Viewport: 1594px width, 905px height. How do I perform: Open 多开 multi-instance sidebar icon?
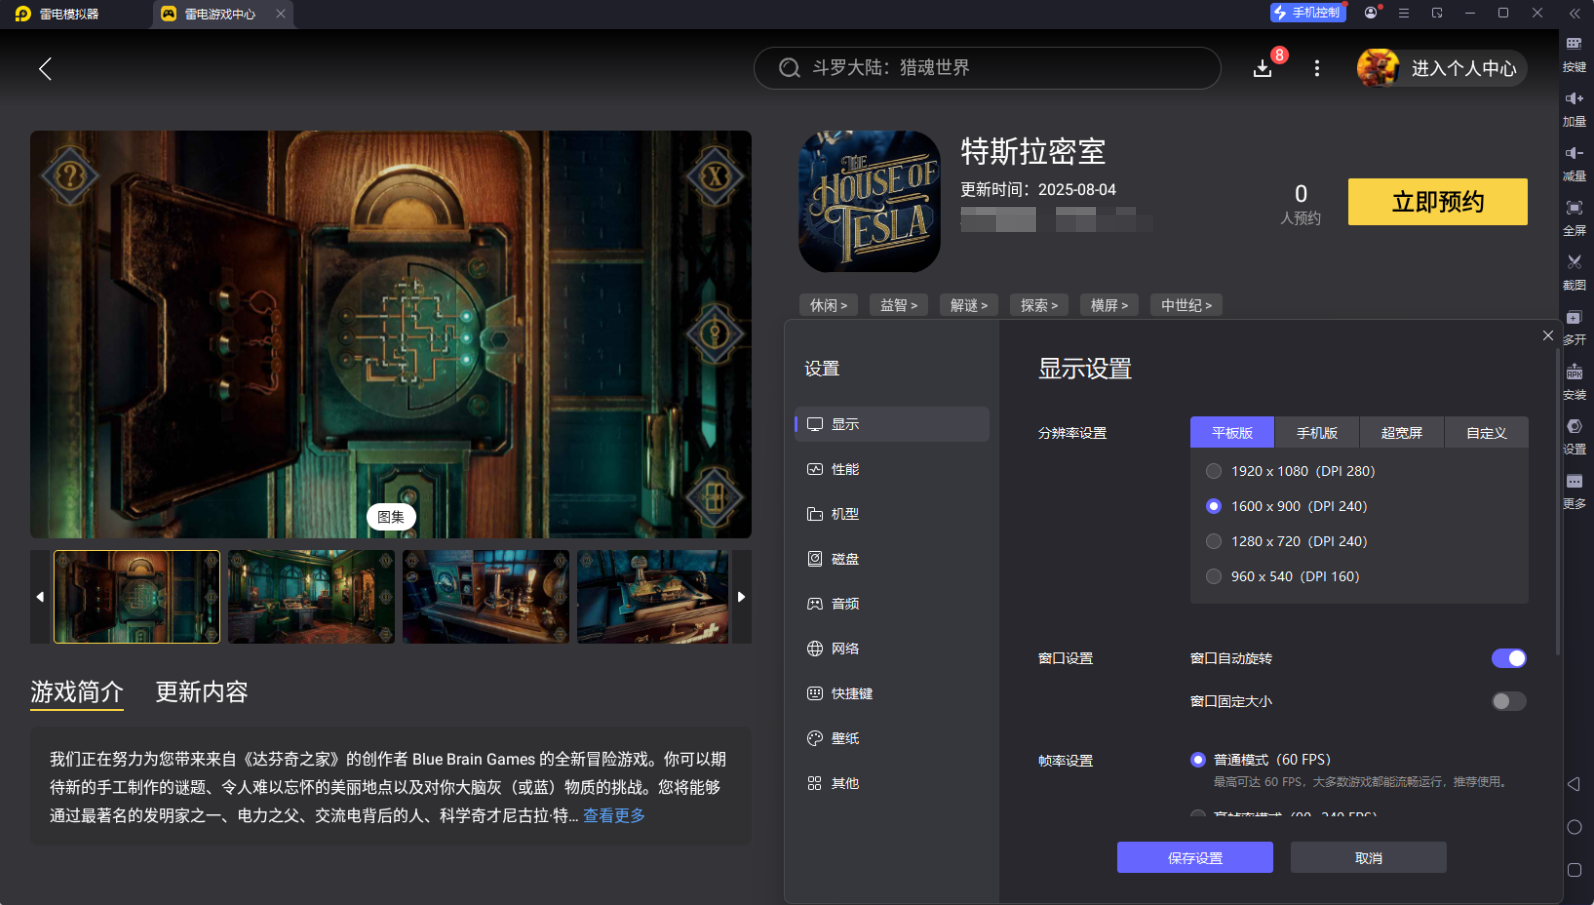point(1574,327)
